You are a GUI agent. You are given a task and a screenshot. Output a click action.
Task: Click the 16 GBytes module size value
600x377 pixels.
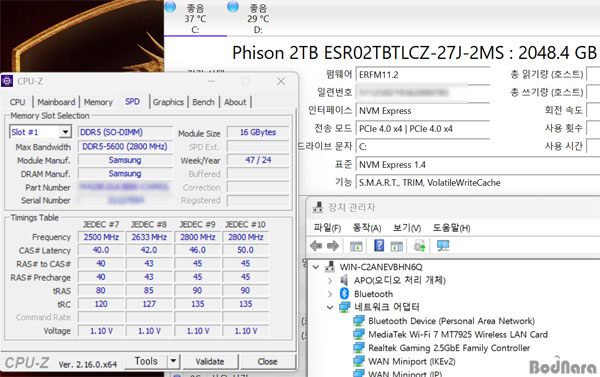pyautogui.click(x=258, y=132)
